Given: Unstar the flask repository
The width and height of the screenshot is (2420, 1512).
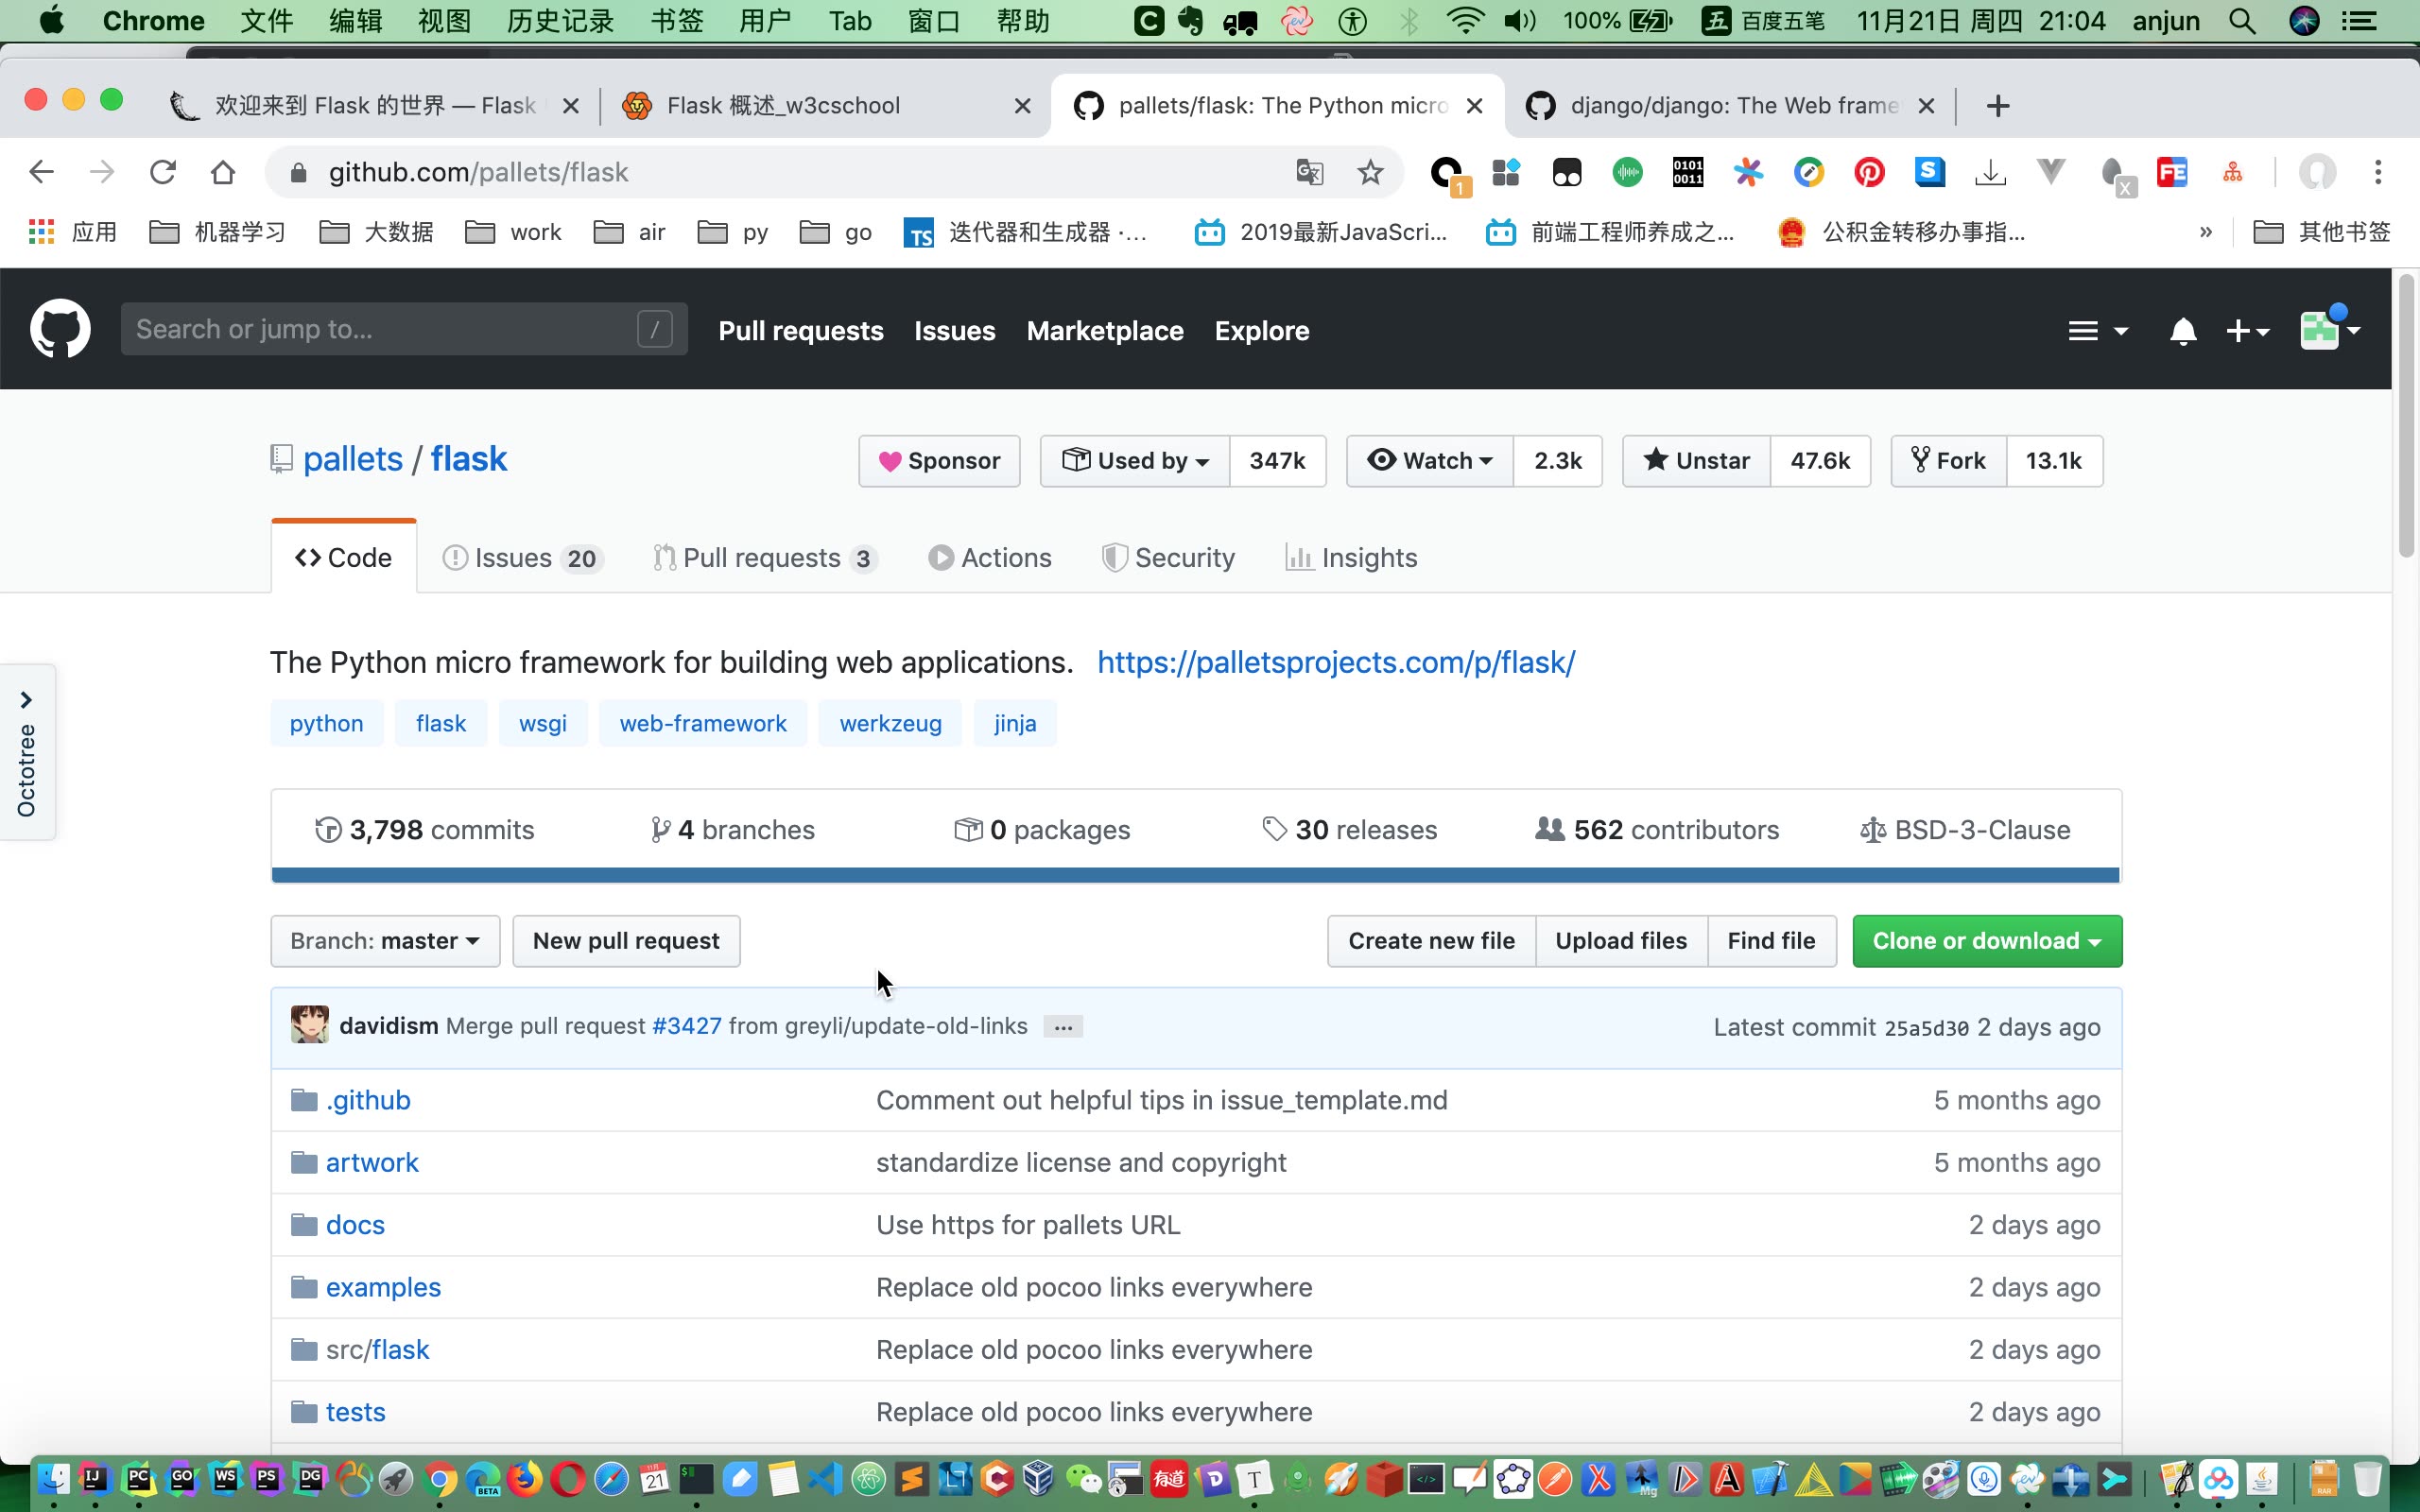Looking at the screenshot, I should pyautogui.click(x=1696, y=461).
